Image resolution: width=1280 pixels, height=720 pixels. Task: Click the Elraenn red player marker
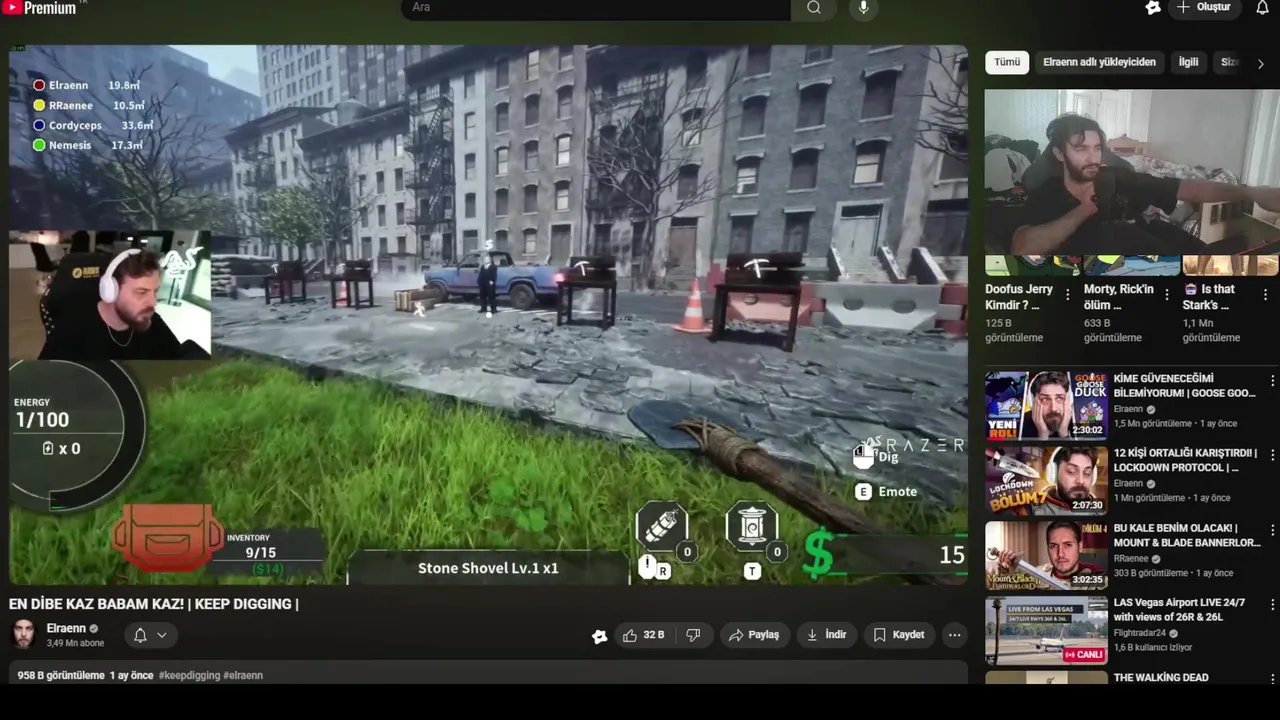[39, 86]
